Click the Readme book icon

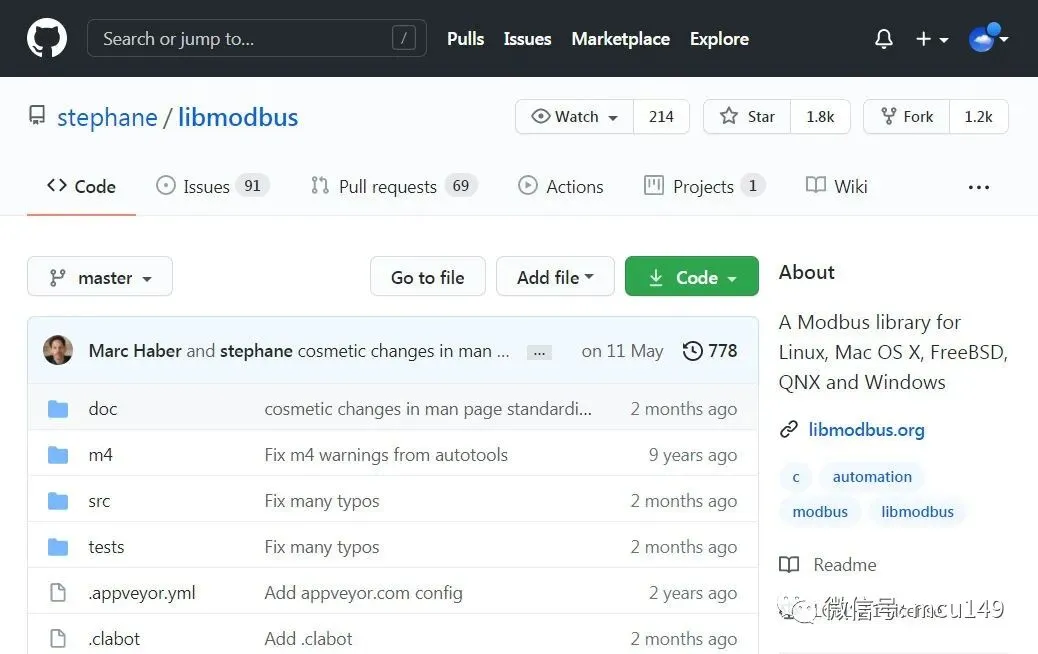(789, 565)
